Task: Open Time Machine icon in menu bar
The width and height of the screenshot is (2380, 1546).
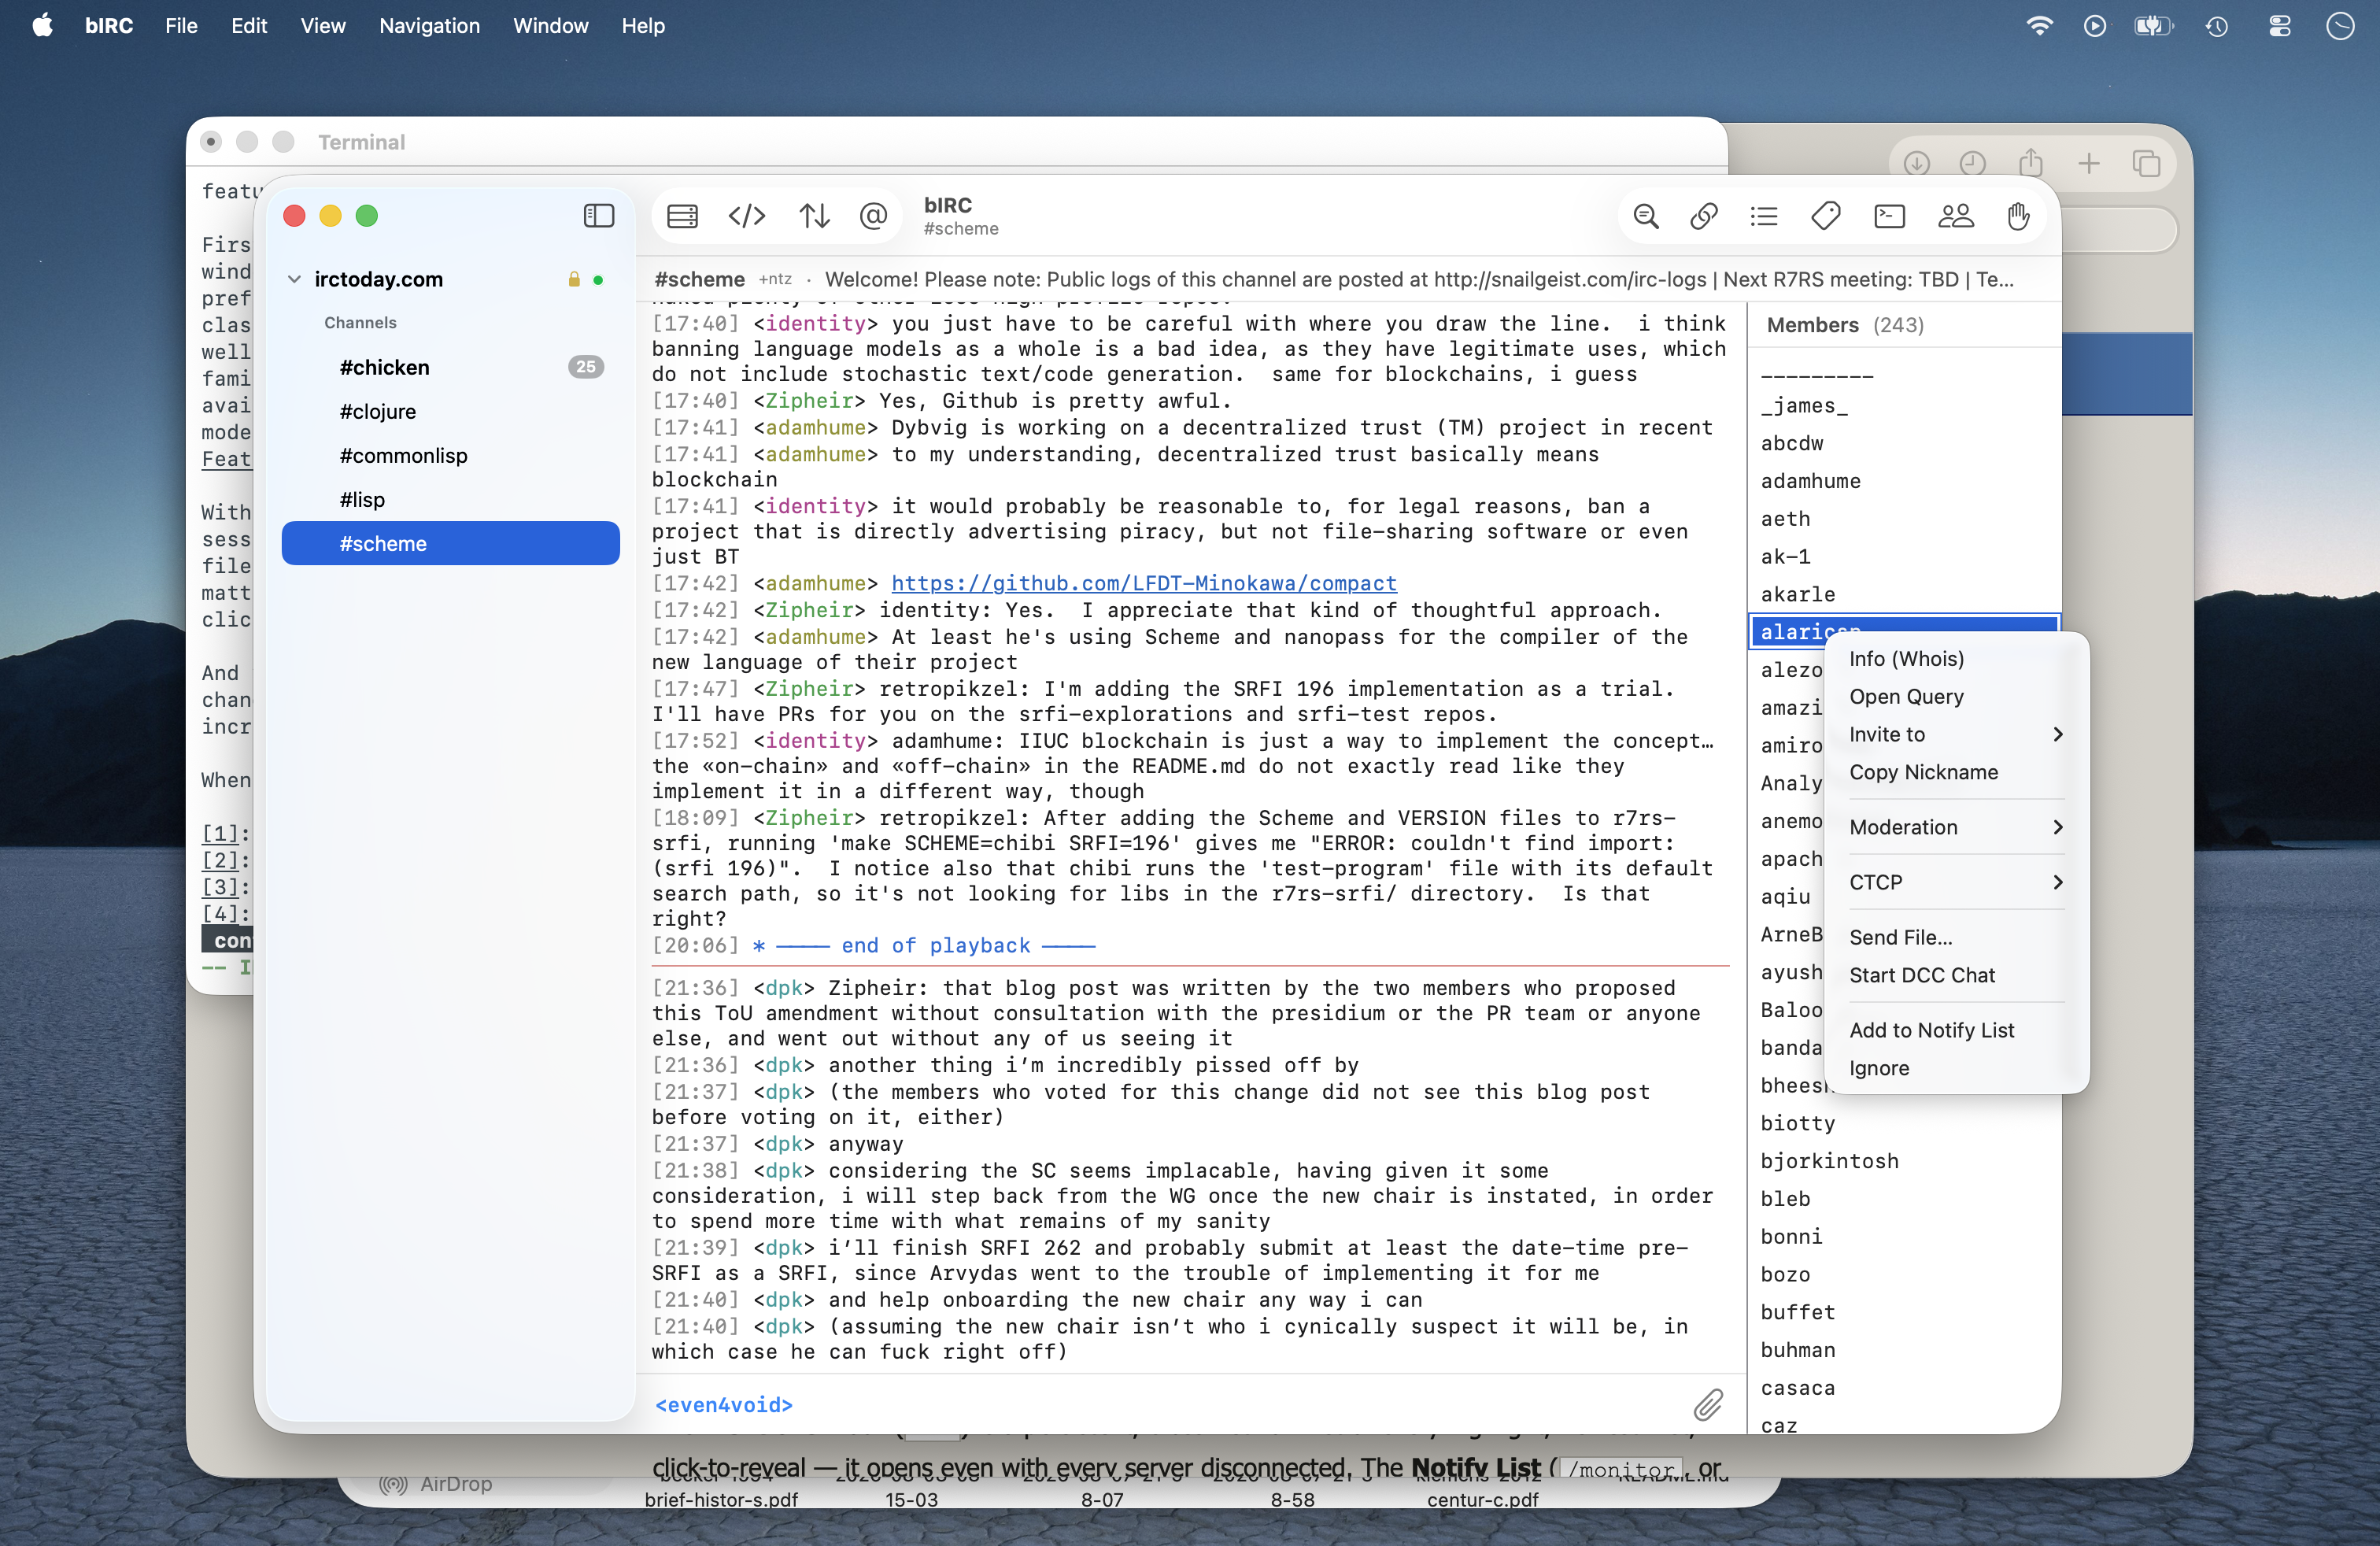Action: (2217, 26)
